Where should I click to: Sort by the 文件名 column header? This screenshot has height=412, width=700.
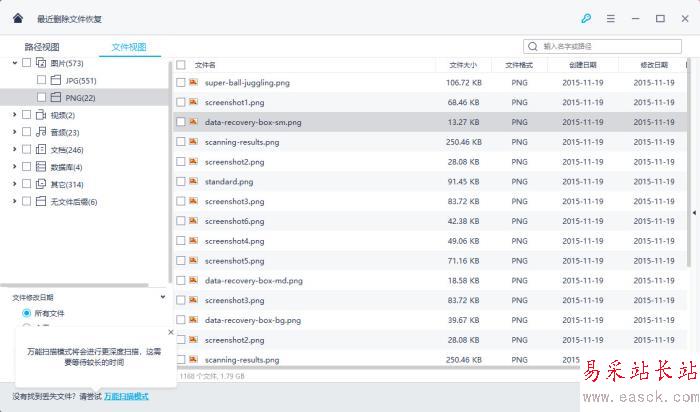[x=205, y=65]
